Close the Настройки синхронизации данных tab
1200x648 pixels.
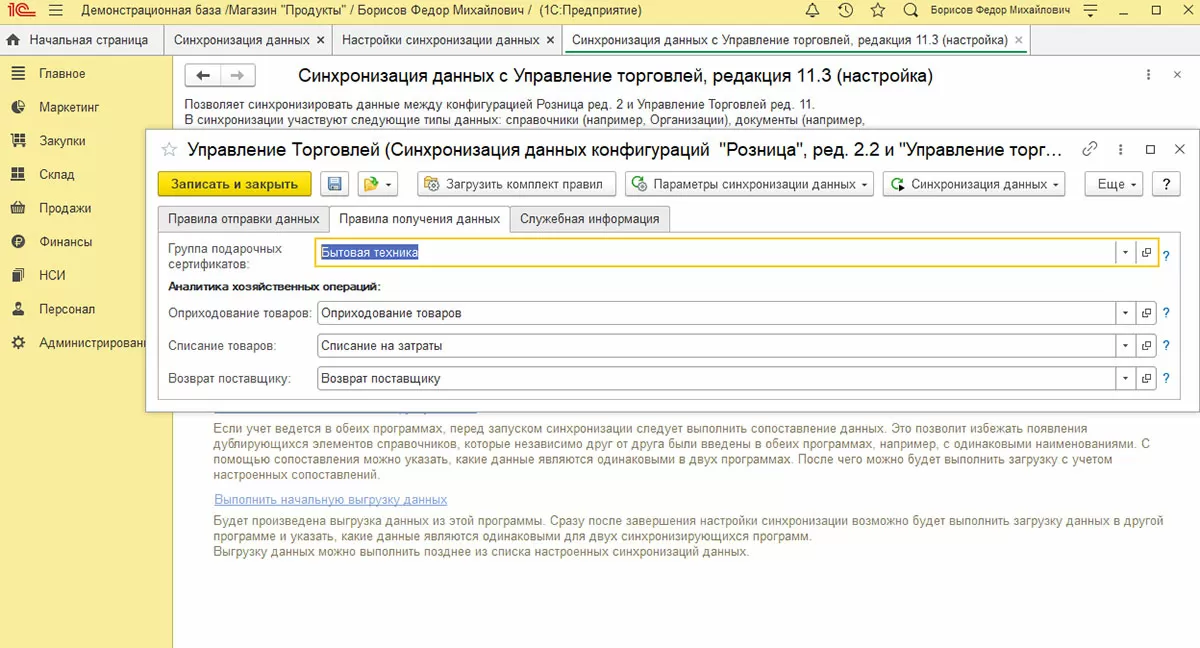(x=550, y=41)
